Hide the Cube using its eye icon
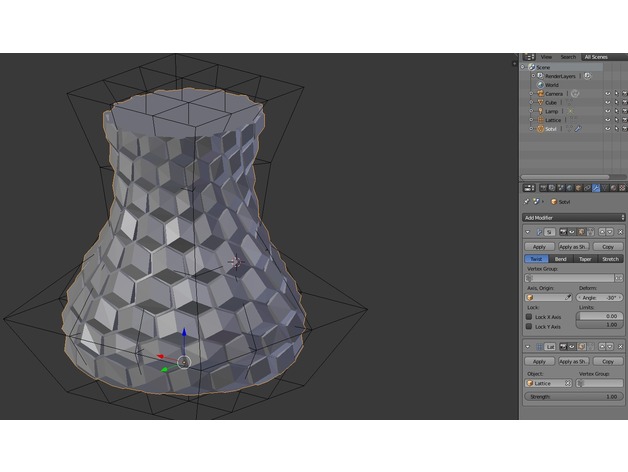This screenshot has height=472, width=628. point(606,102)
